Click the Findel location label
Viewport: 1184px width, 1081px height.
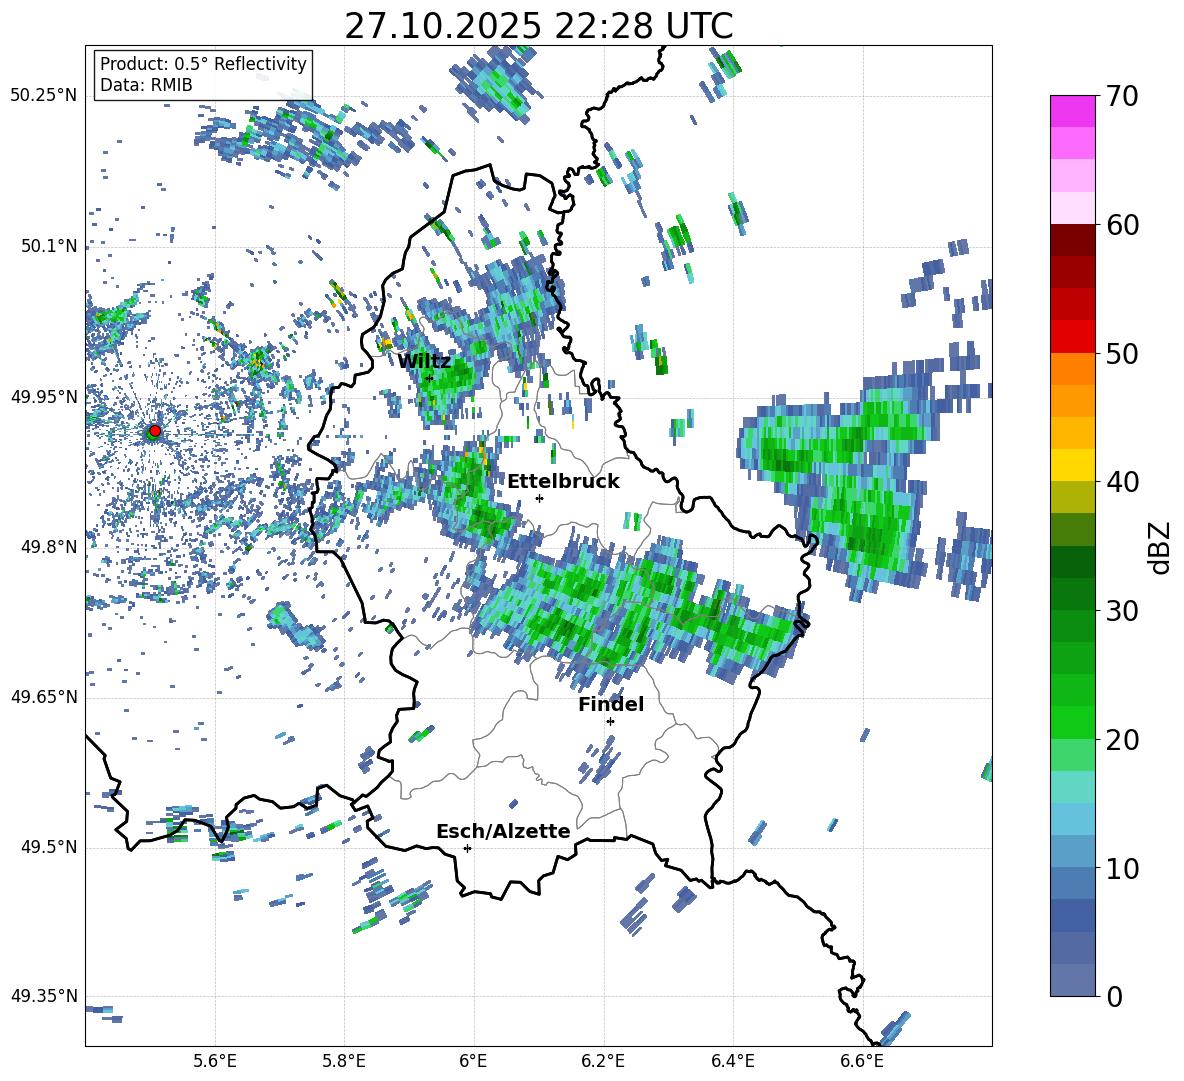(611, 704)
